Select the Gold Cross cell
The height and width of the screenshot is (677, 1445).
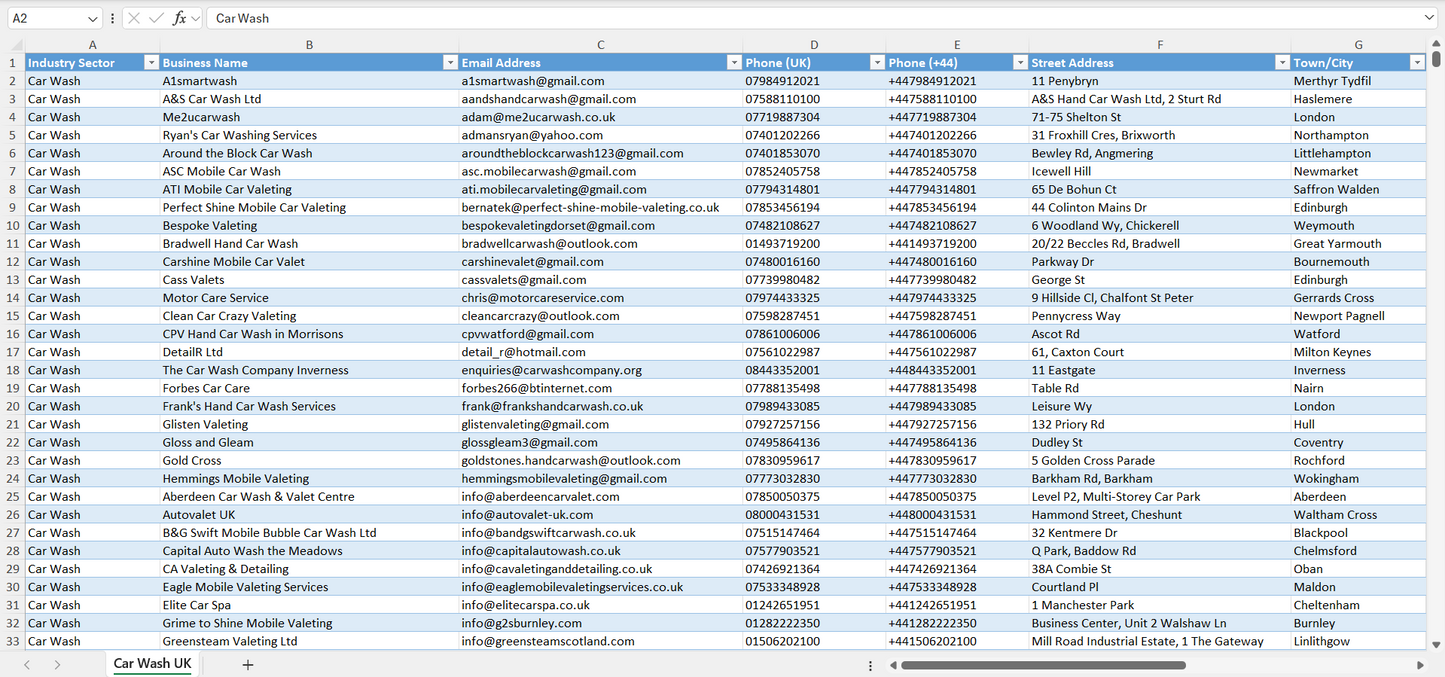[x=309, y=460]
